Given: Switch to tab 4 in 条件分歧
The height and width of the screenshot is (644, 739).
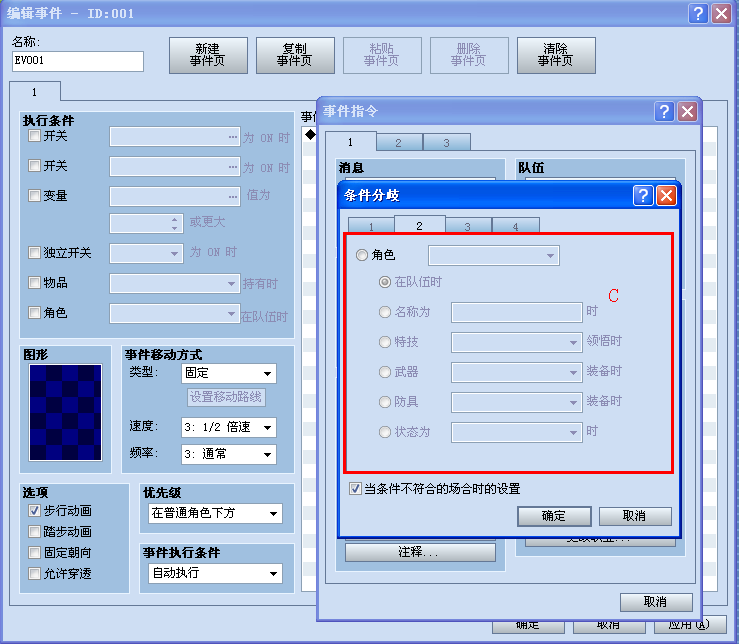Looking at the screenshot, I should (516, 226).
